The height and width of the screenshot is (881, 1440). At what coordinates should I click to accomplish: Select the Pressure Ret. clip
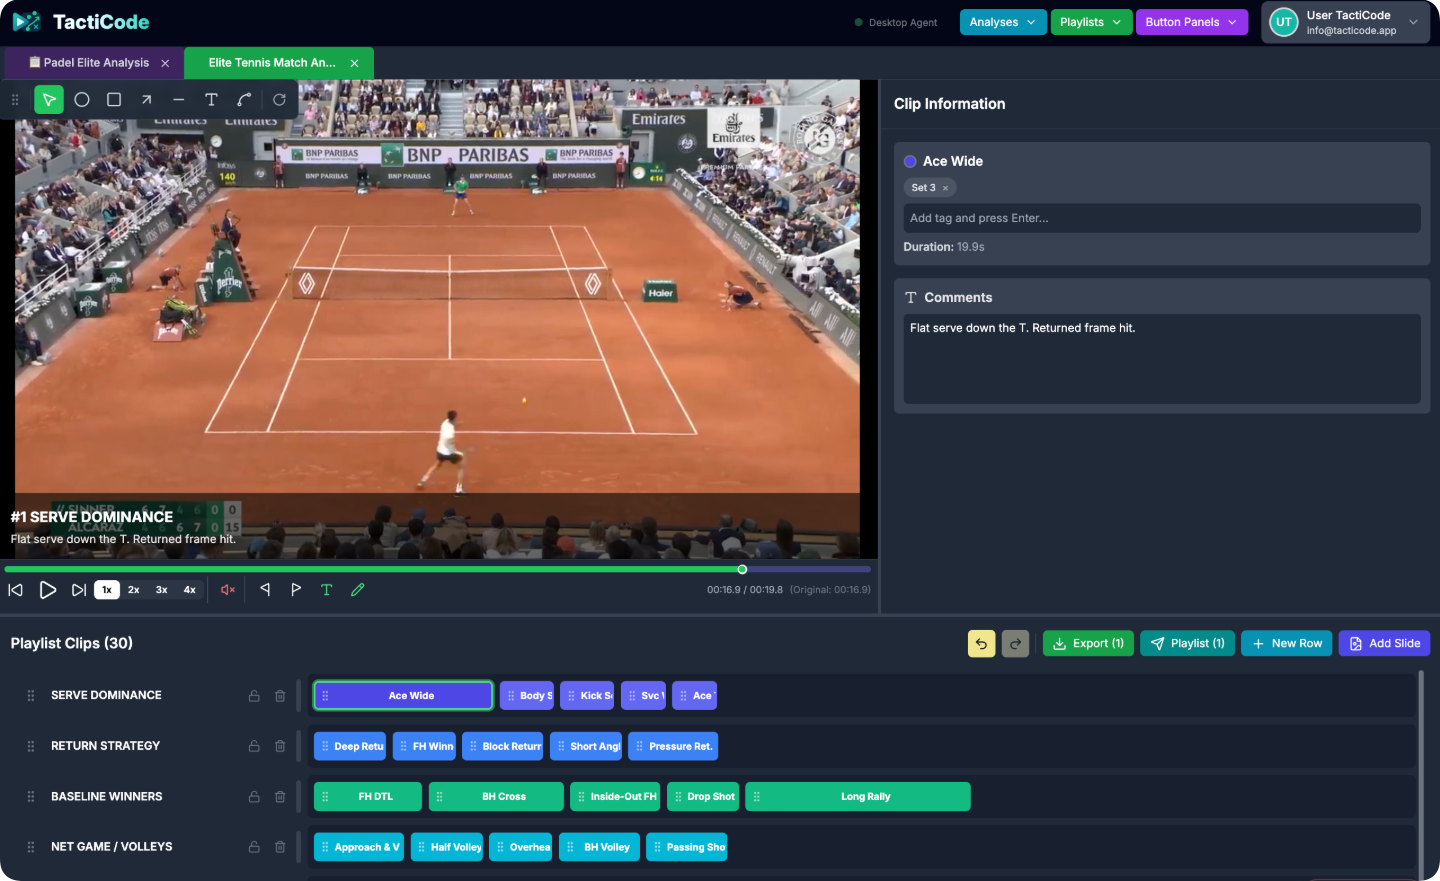(x=673, y=747)
